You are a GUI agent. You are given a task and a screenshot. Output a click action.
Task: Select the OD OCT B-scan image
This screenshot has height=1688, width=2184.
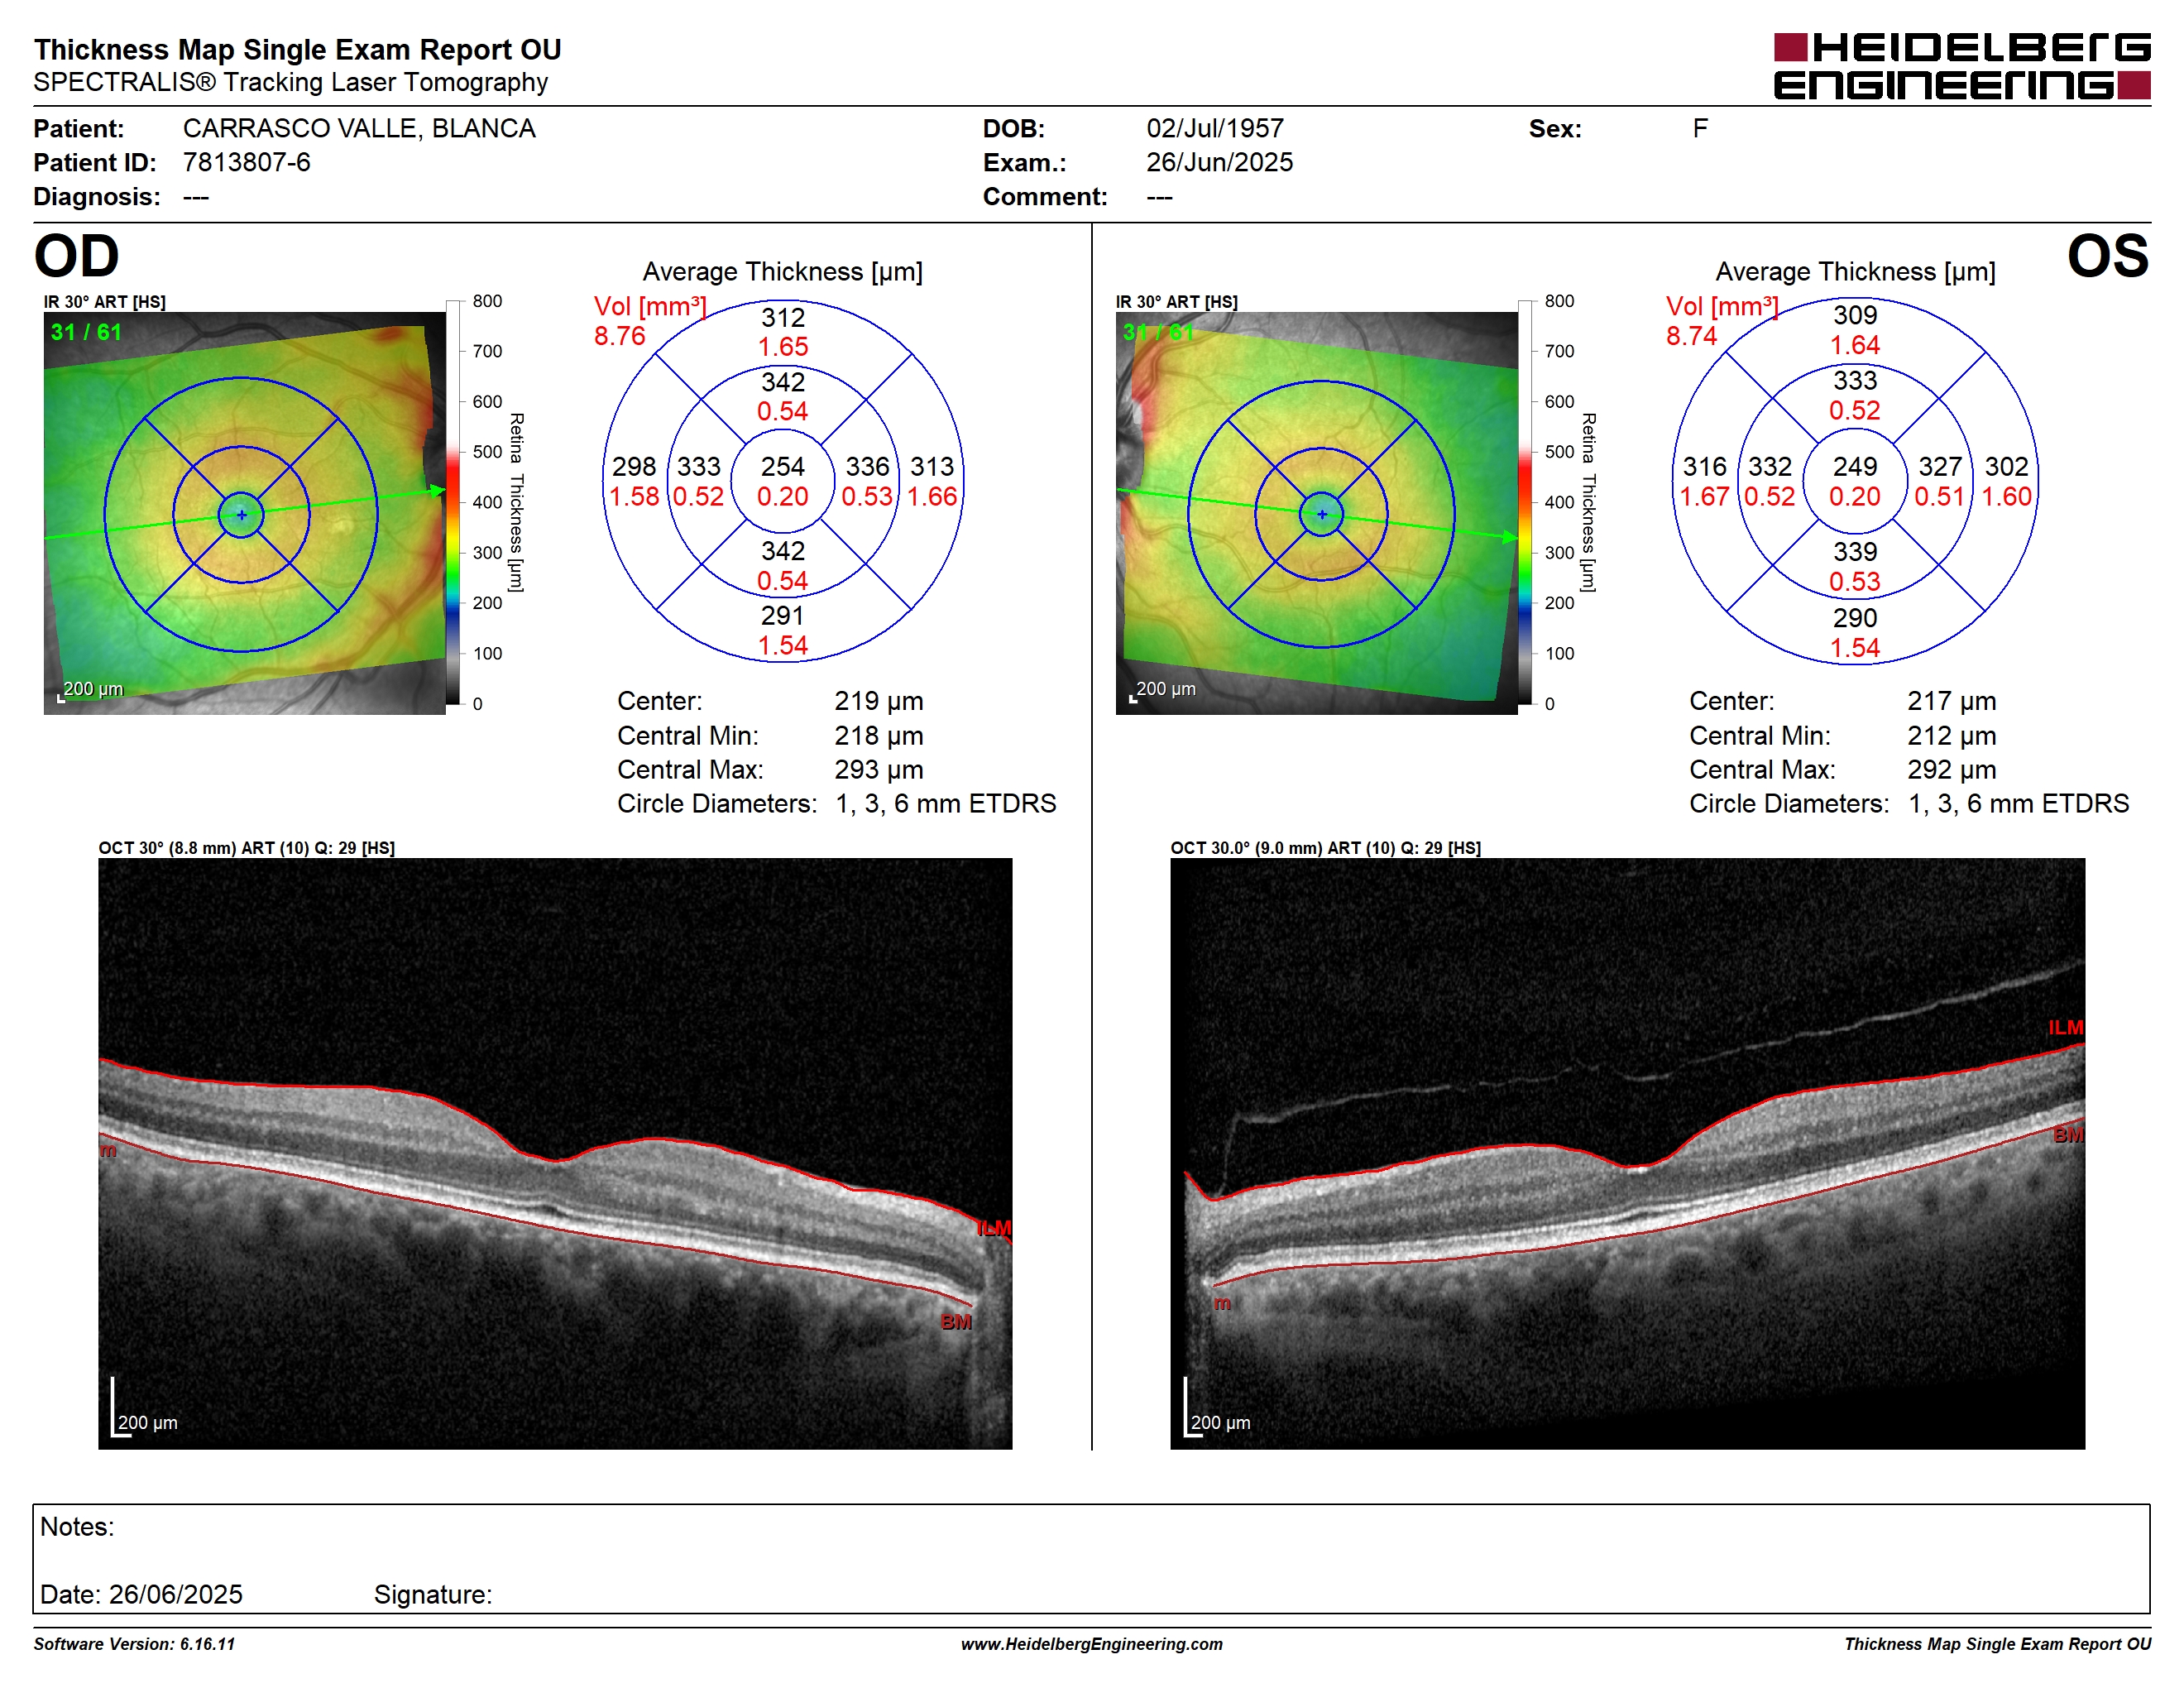tap(555, 1153)
